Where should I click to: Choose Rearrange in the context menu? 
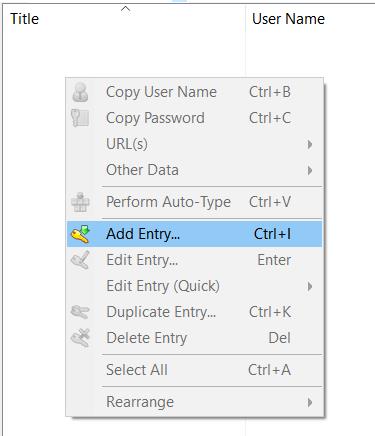tap(195, 402)
